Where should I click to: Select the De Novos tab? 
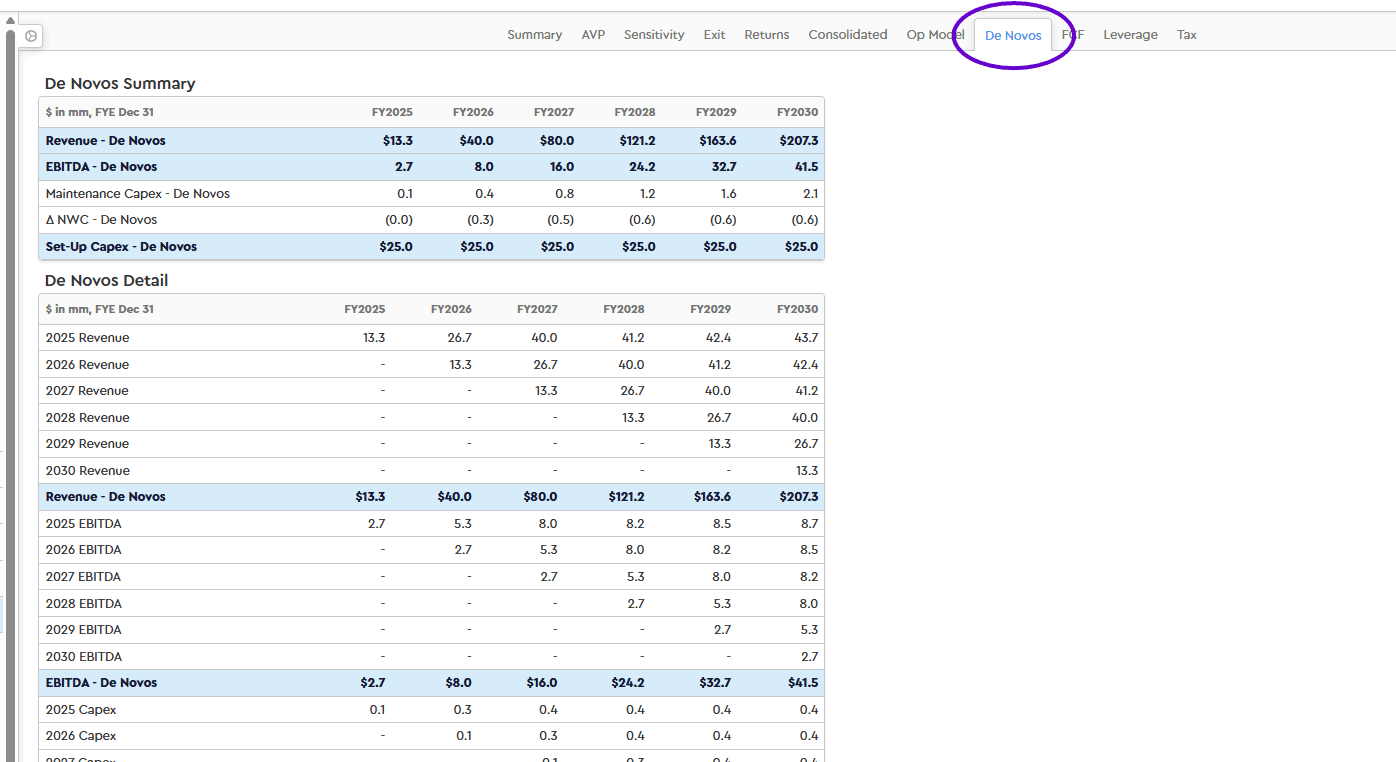1013,36
